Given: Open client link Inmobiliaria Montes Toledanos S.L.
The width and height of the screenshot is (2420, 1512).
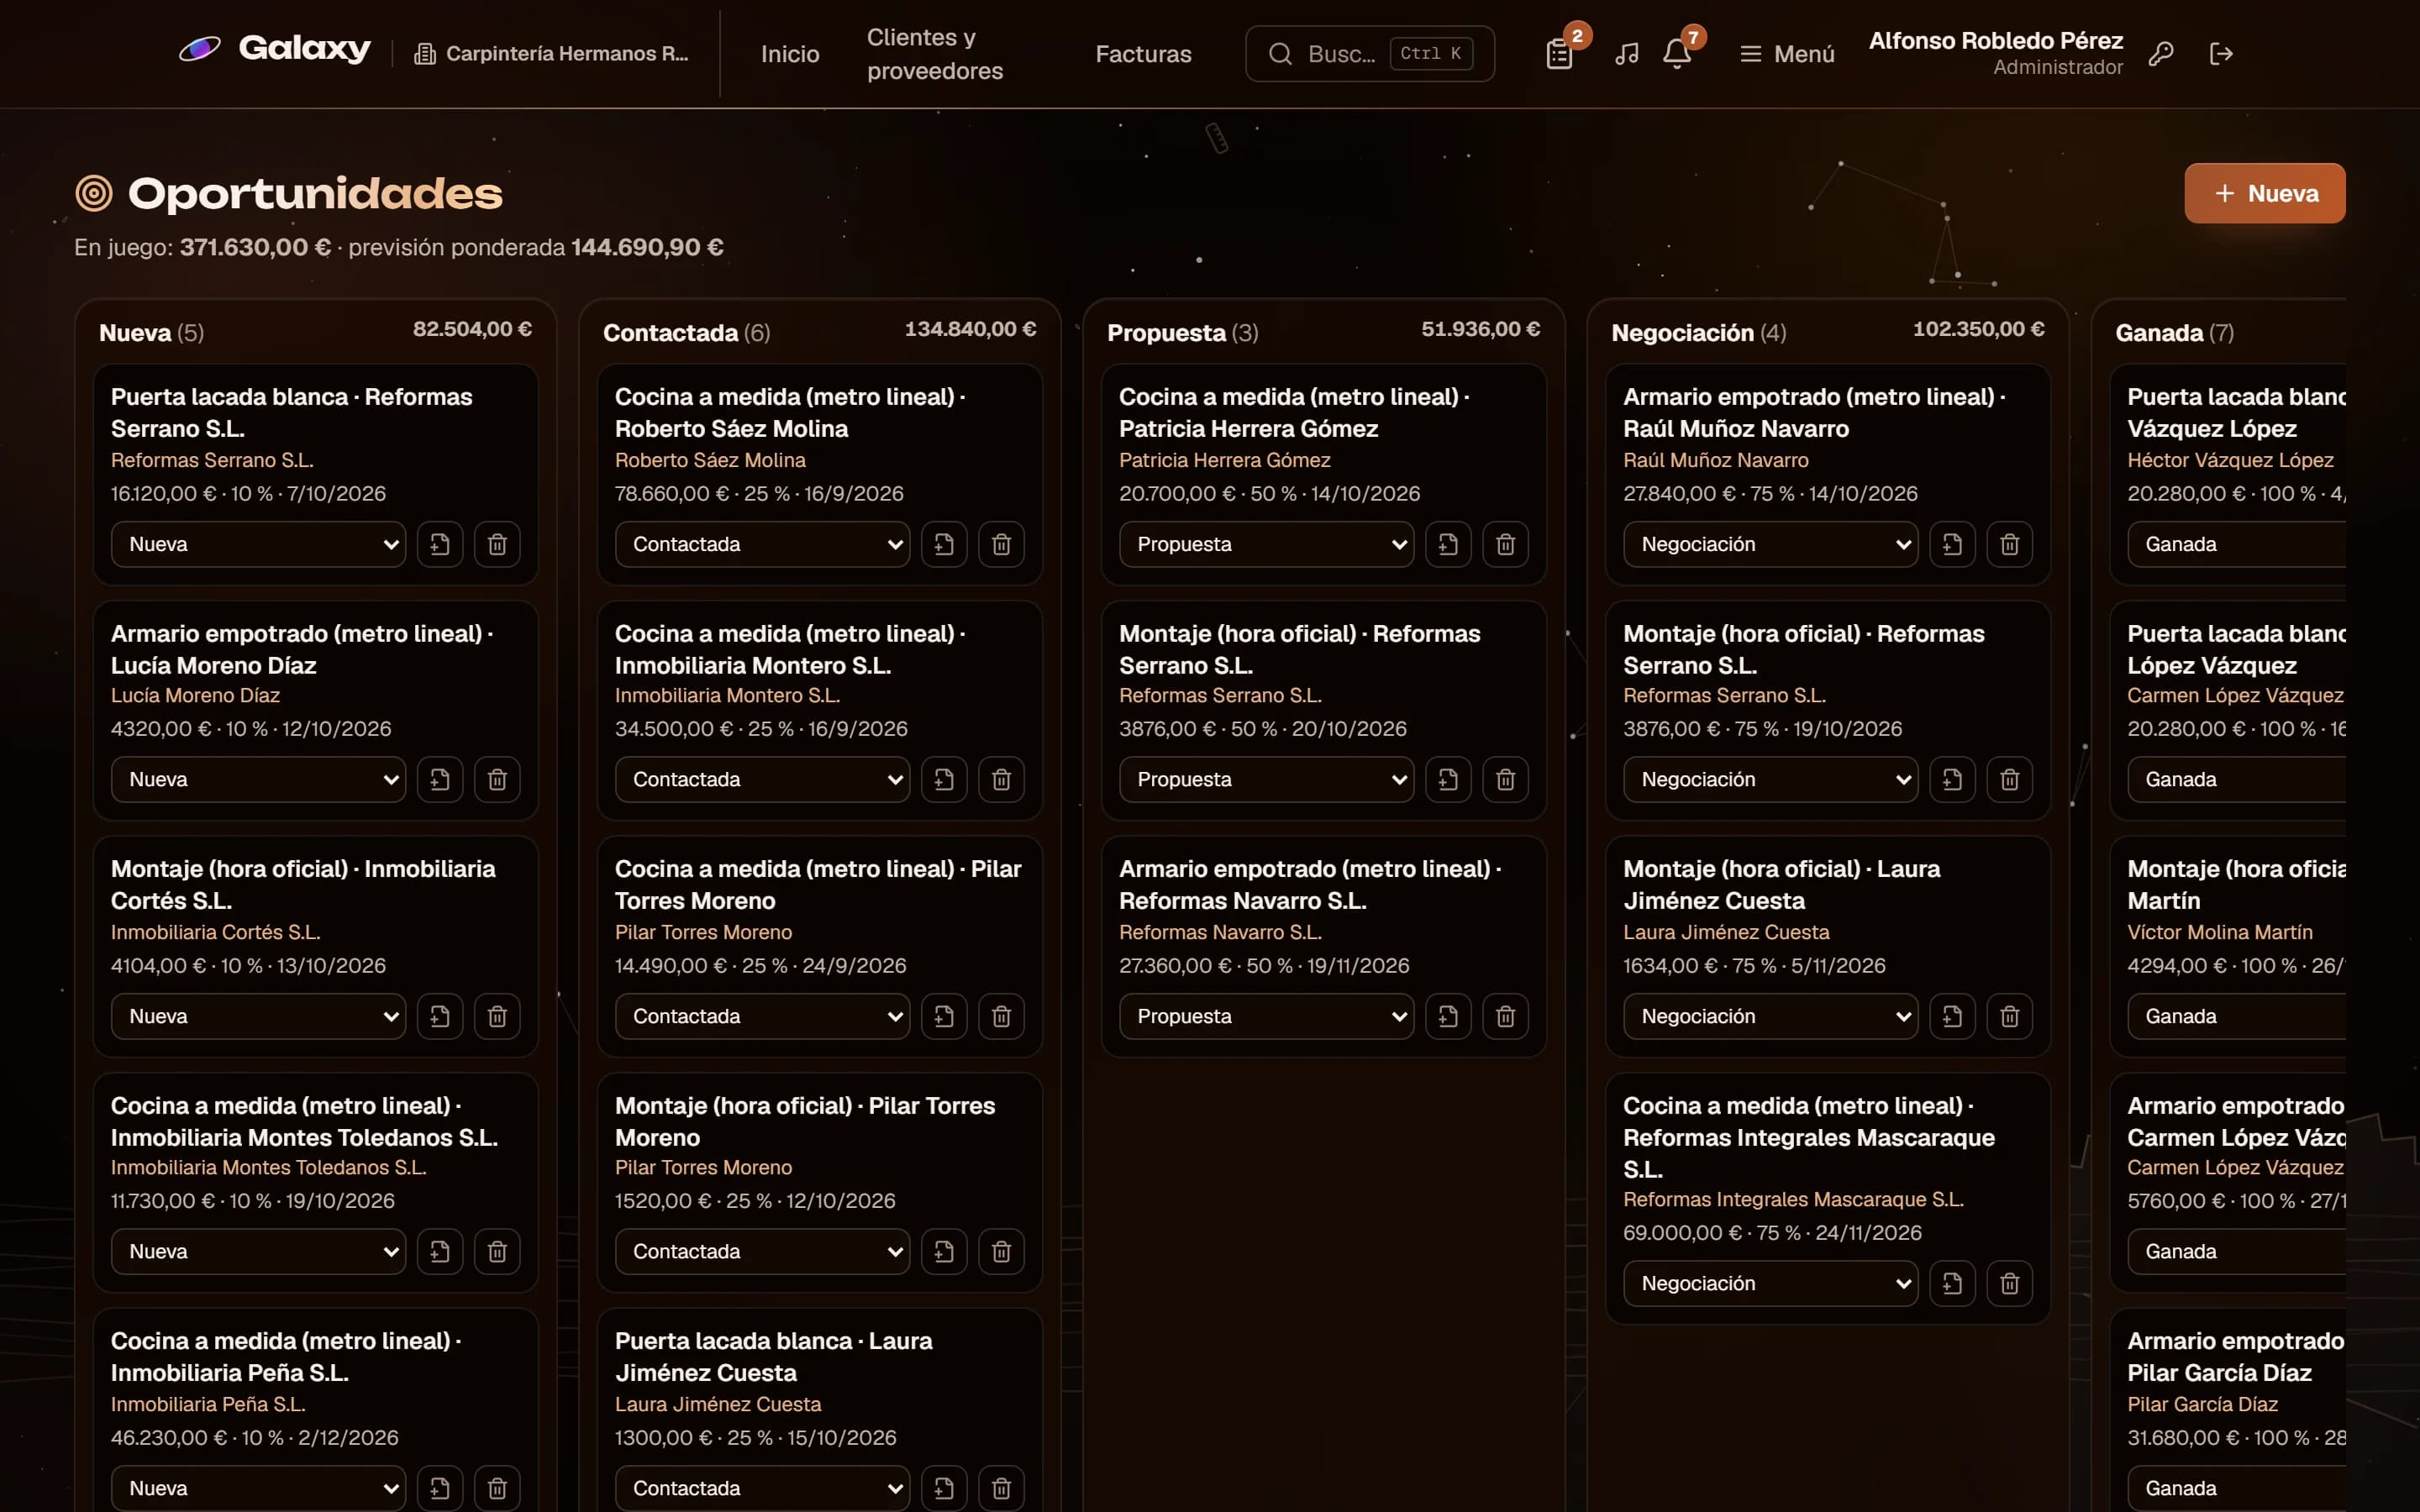Looking at the screenshot, I should click(268, 1167).
